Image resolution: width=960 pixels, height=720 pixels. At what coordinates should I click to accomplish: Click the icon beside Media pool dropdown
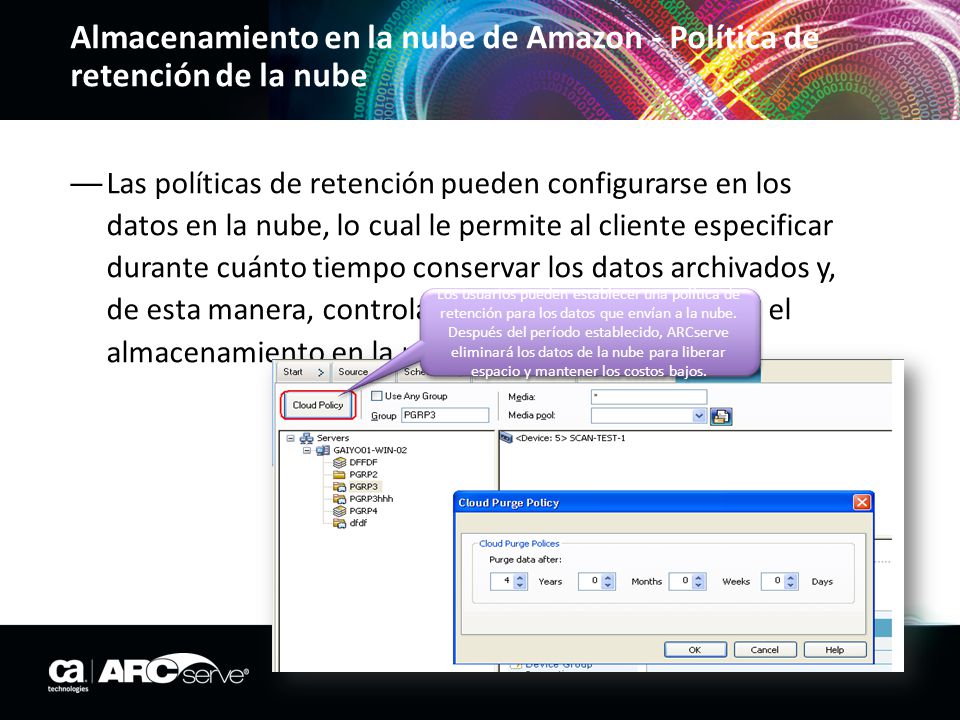(721, 416)
